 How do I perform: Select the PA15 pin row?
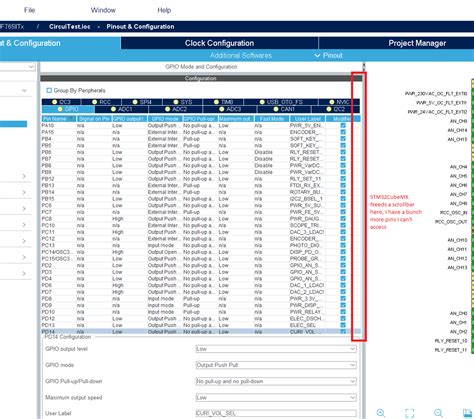tap(201, 132)
